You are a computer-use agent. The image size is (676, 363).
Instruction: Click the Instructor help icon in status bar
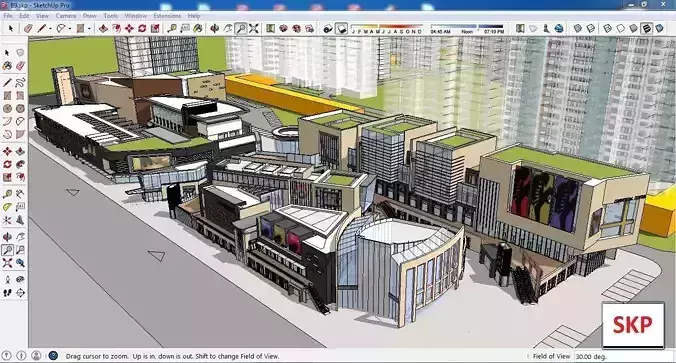(53, 356)
